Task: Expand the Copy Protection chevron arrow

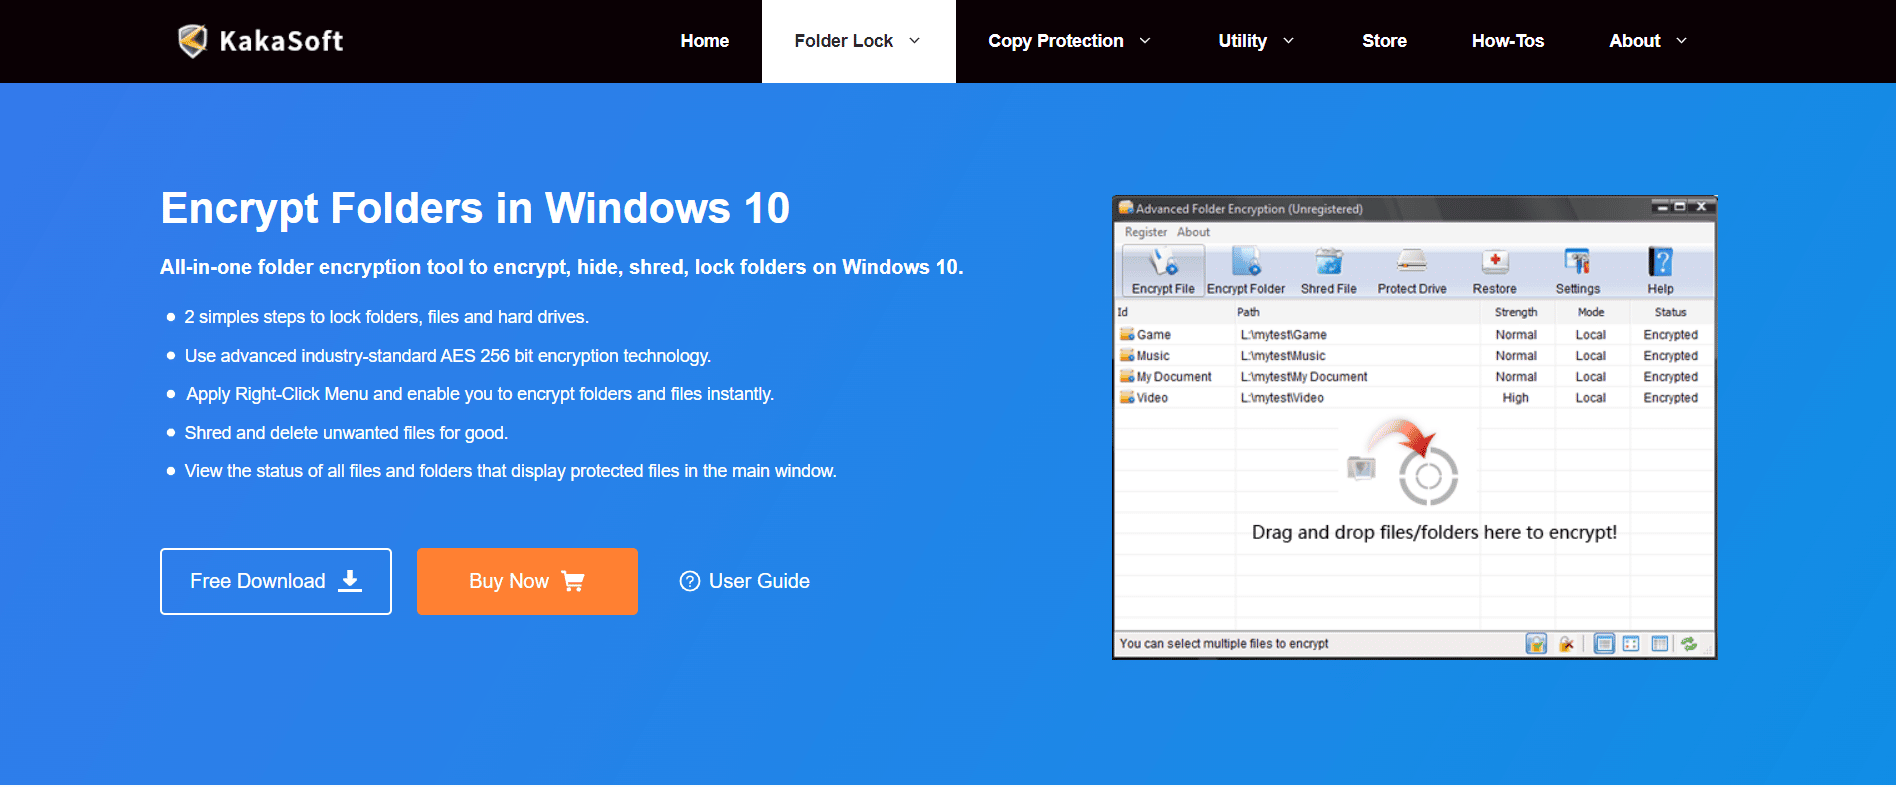Action: [1145, 41]
